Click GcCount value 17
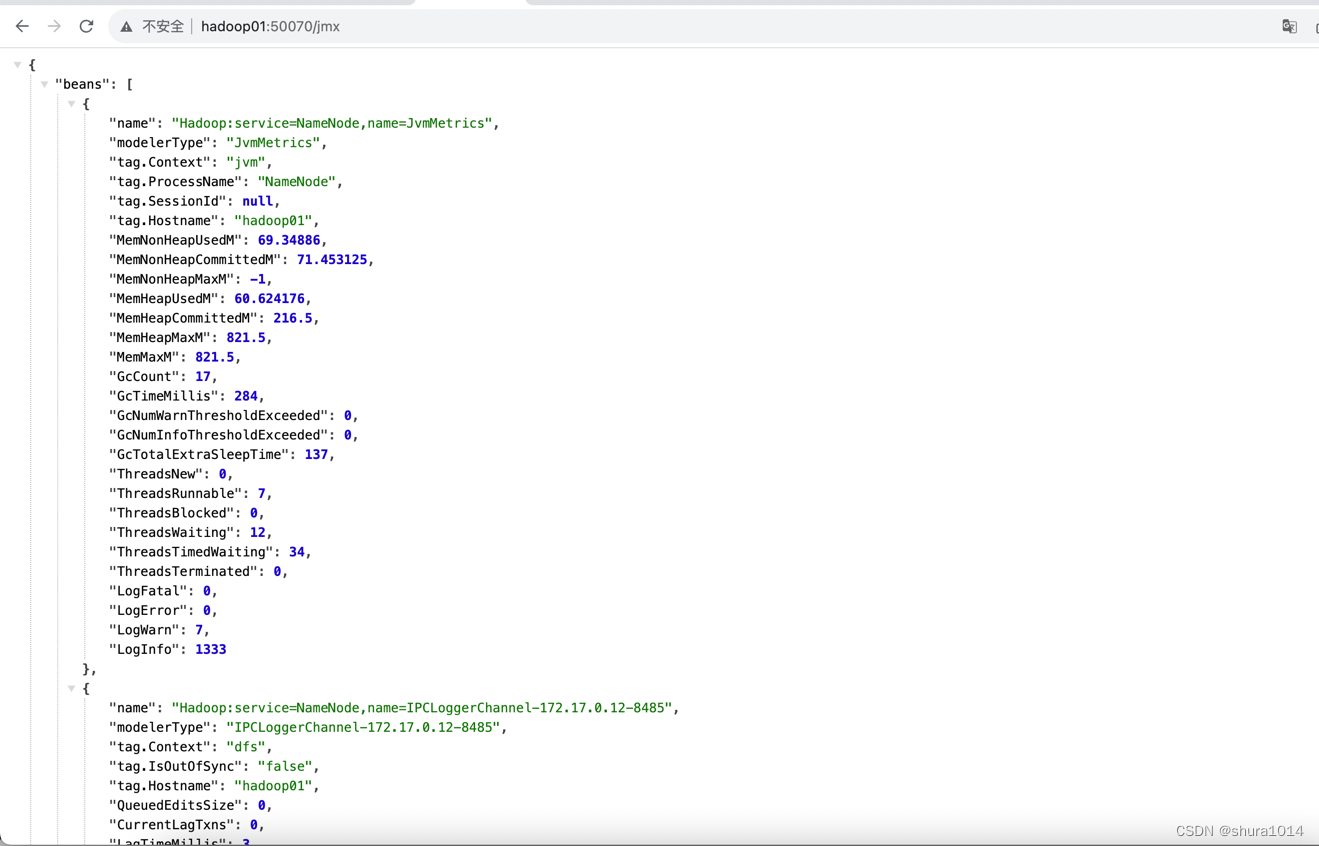Viewport: 1319px width, 846px height. coord(203,377)
